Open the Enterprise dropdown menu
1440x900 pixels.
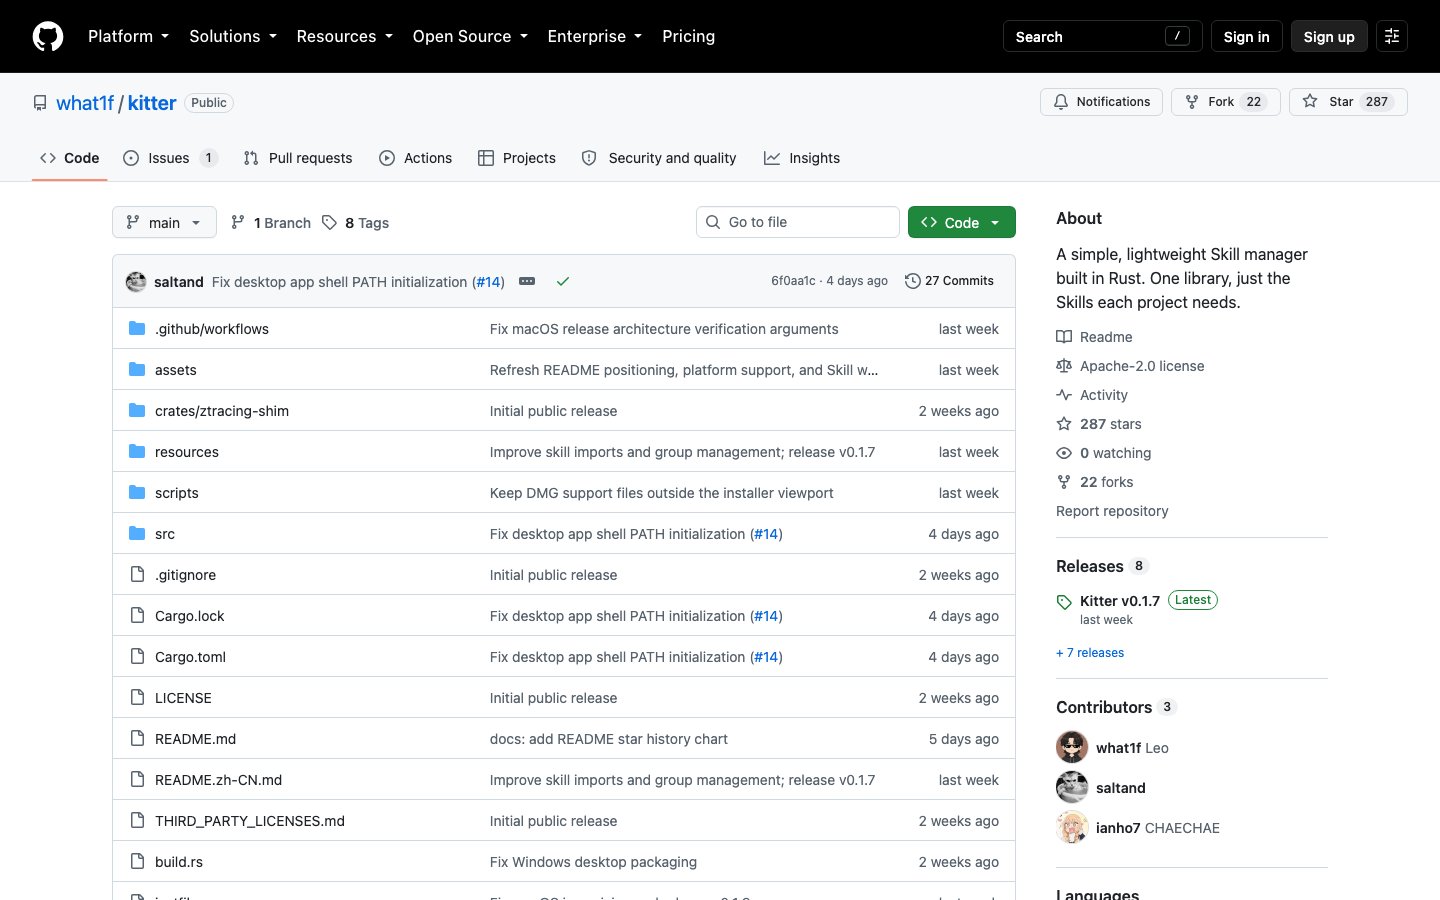[594, 36]
